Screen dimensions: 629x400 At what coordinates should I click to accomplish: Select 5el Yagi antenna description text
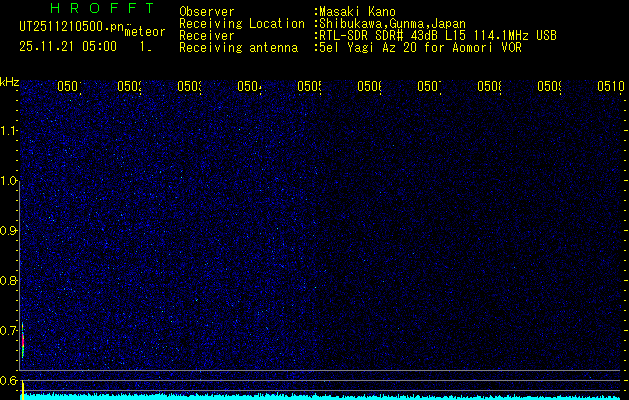pyautogui.click(x=420, y=48)
